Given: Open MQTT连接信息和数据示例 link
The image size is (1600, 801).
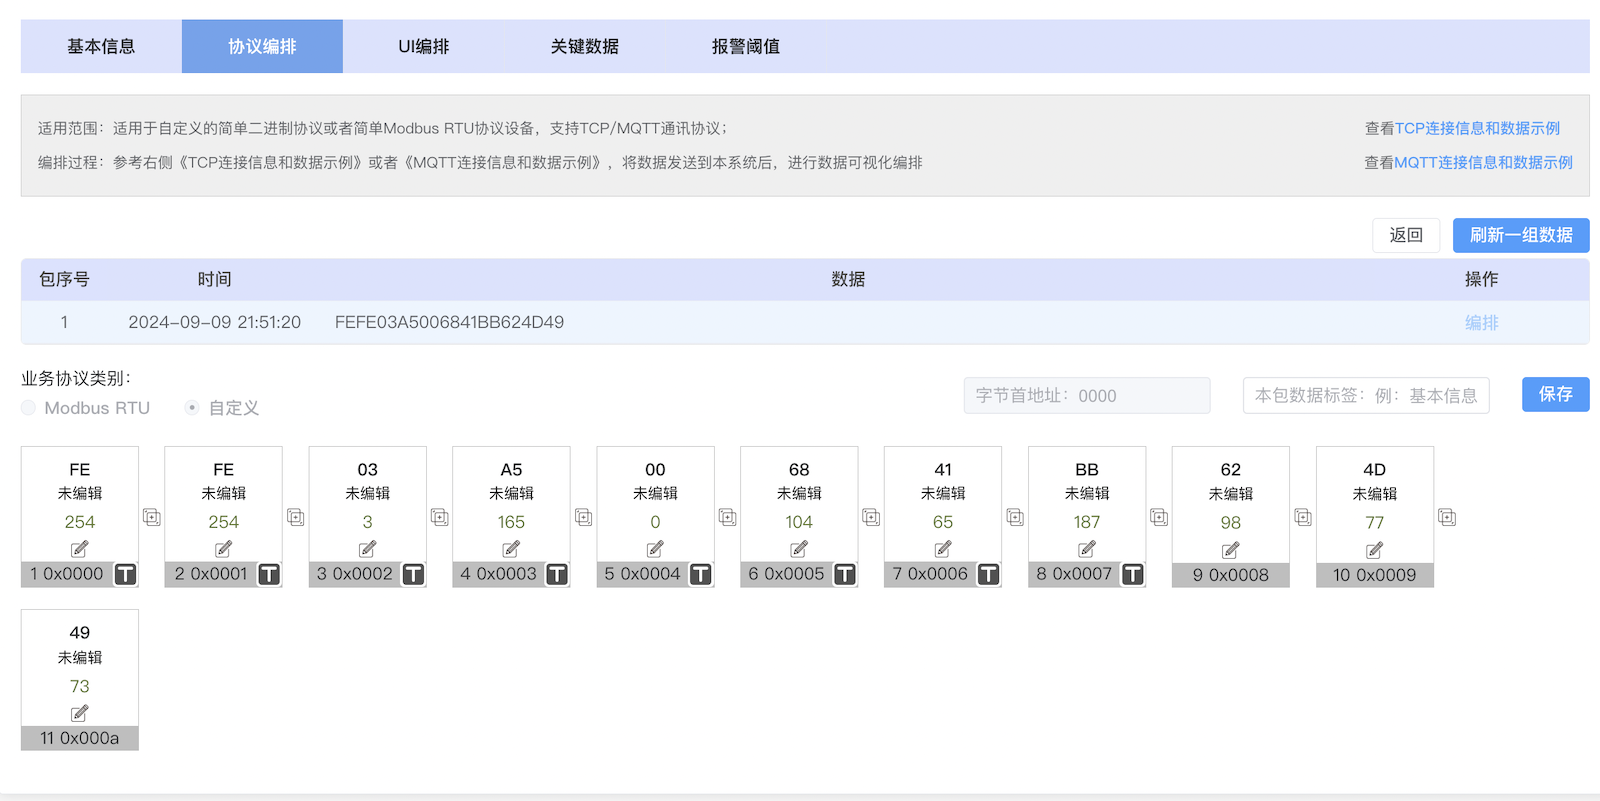Looking at the screenshot, I should click(1483, 162).
